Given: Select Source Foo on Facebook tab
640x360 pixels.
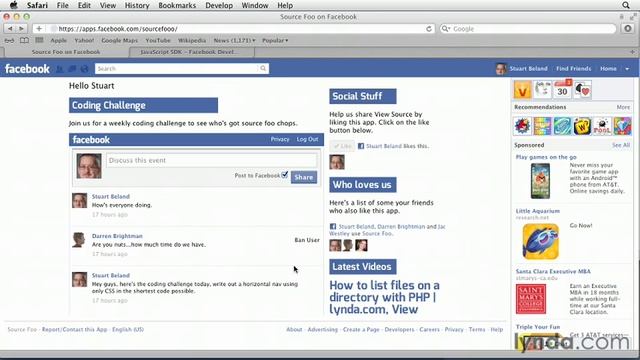Looking at the screenshot, I should tap(66, 52).
